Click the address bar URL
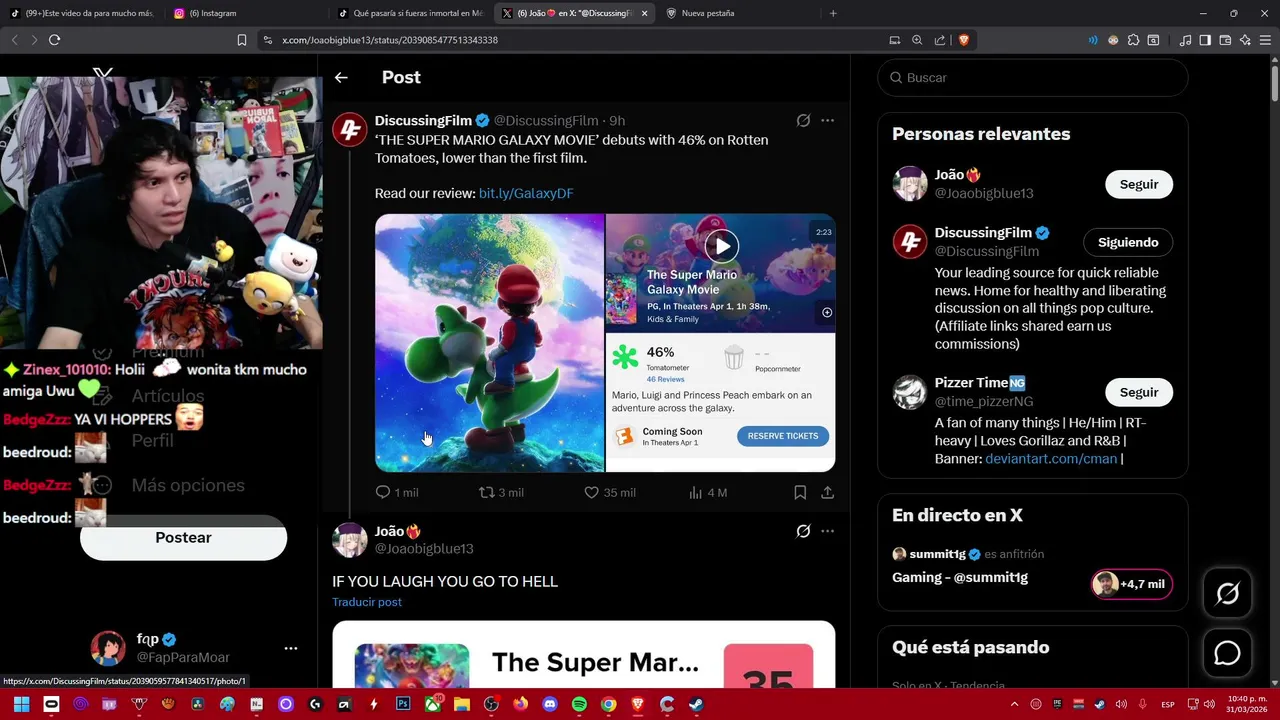1280x720 pixels. (x=390, y=40)
